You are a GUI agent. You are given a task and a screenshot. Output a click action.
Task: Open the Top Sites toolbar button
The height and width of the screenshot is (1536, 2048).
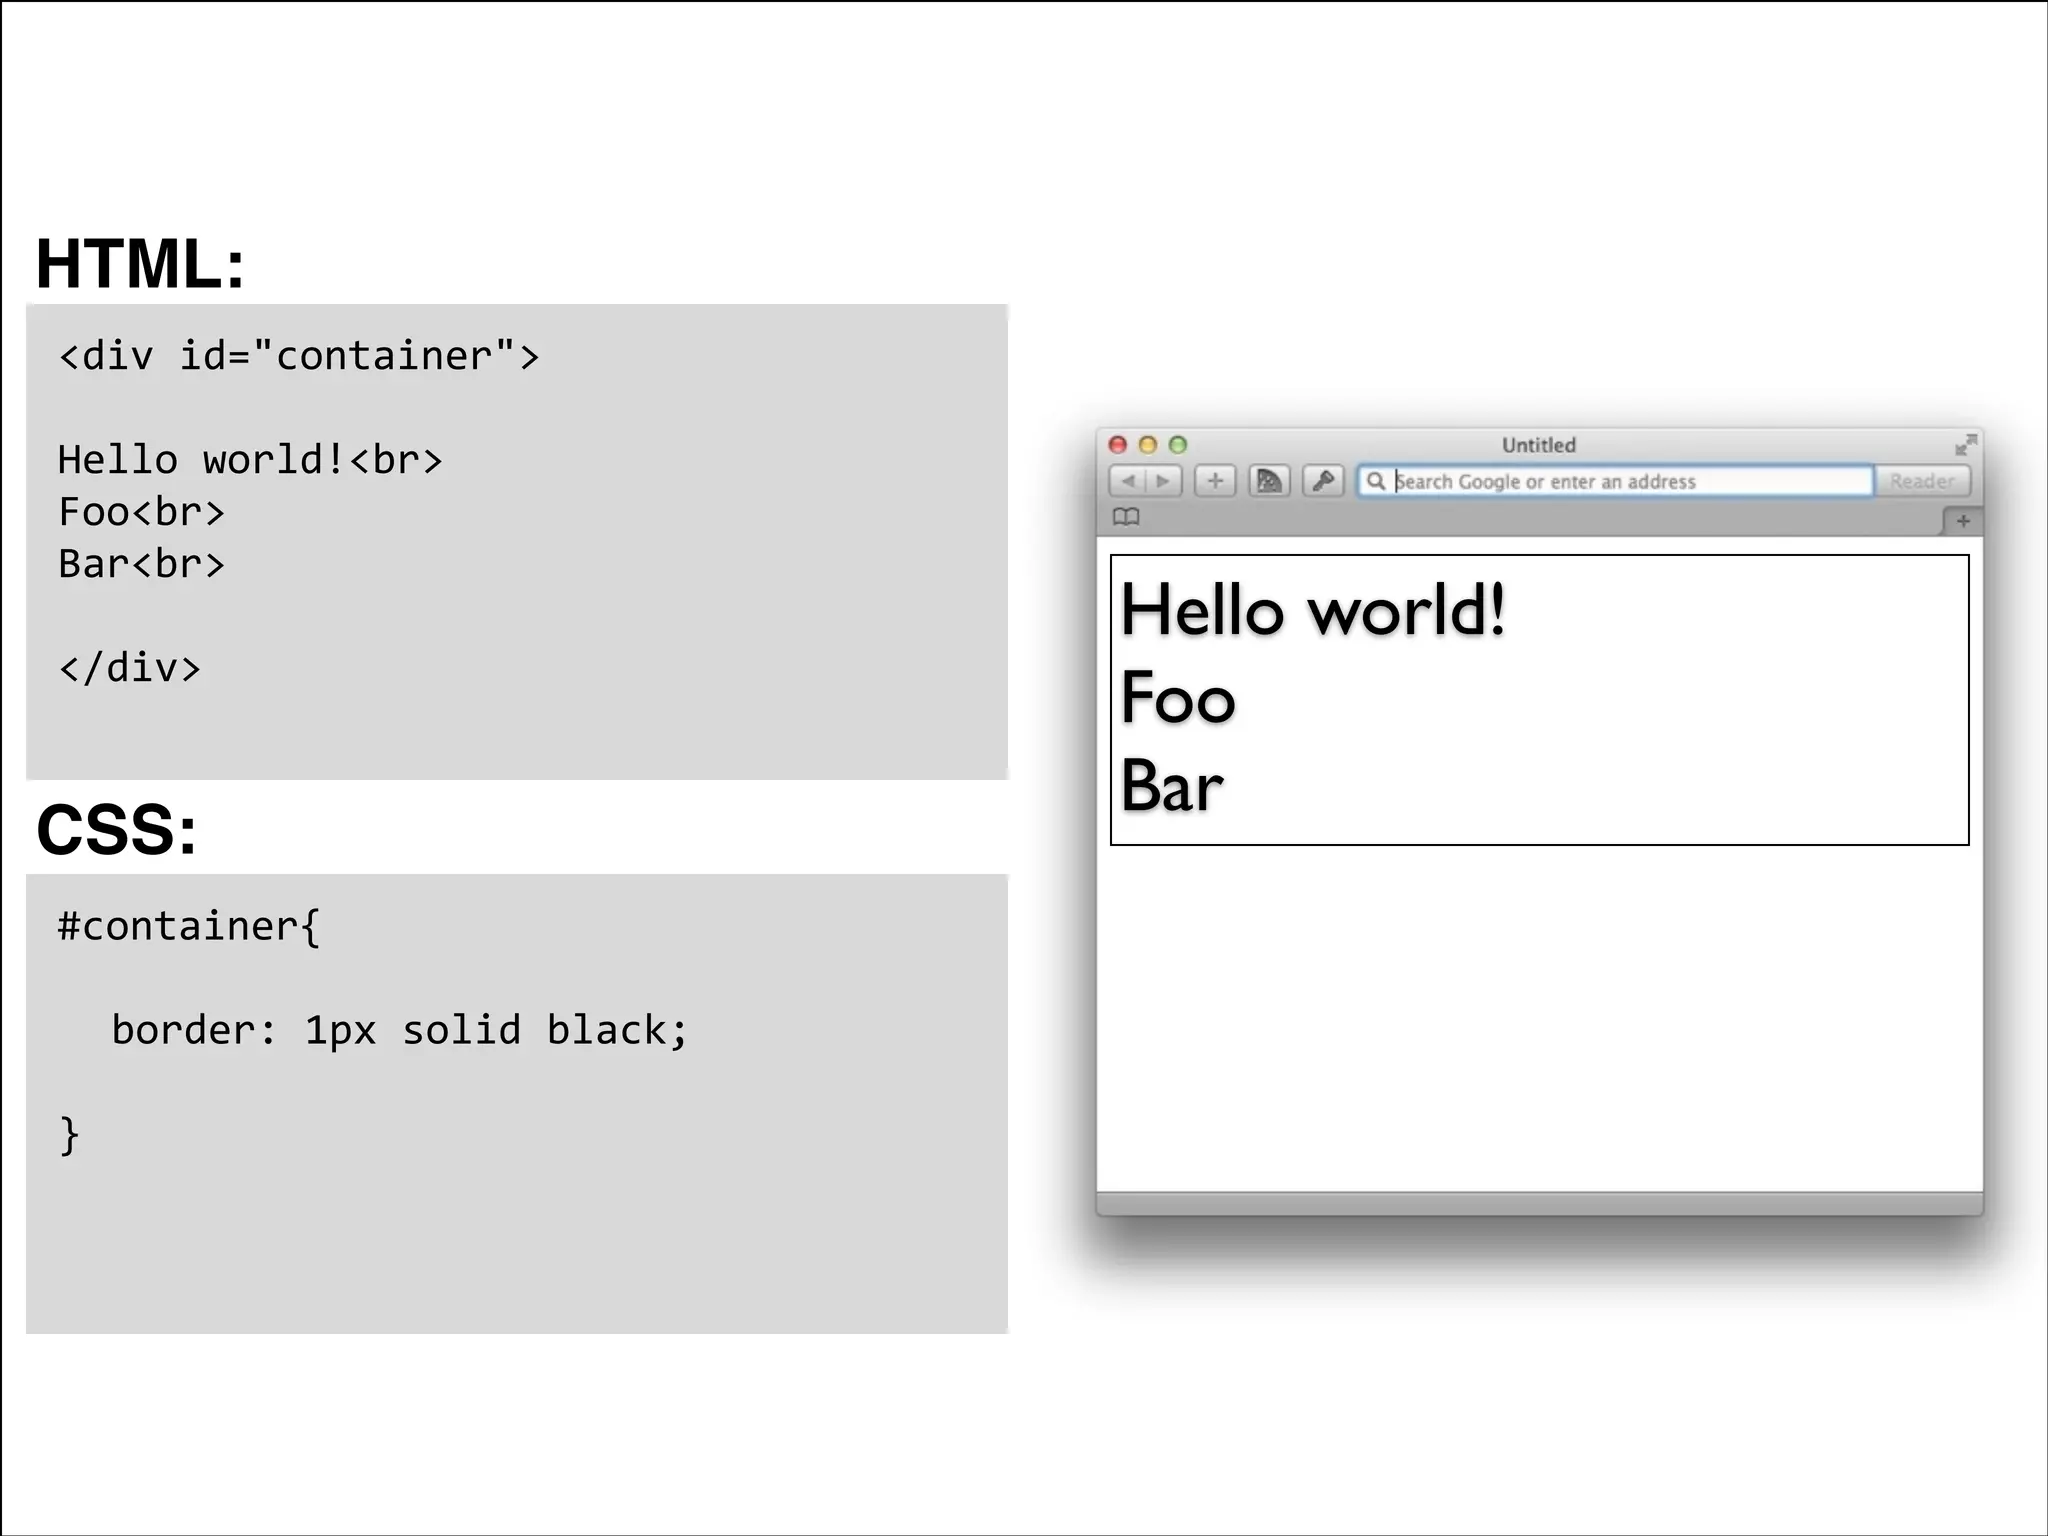[x=1269, y=481]
